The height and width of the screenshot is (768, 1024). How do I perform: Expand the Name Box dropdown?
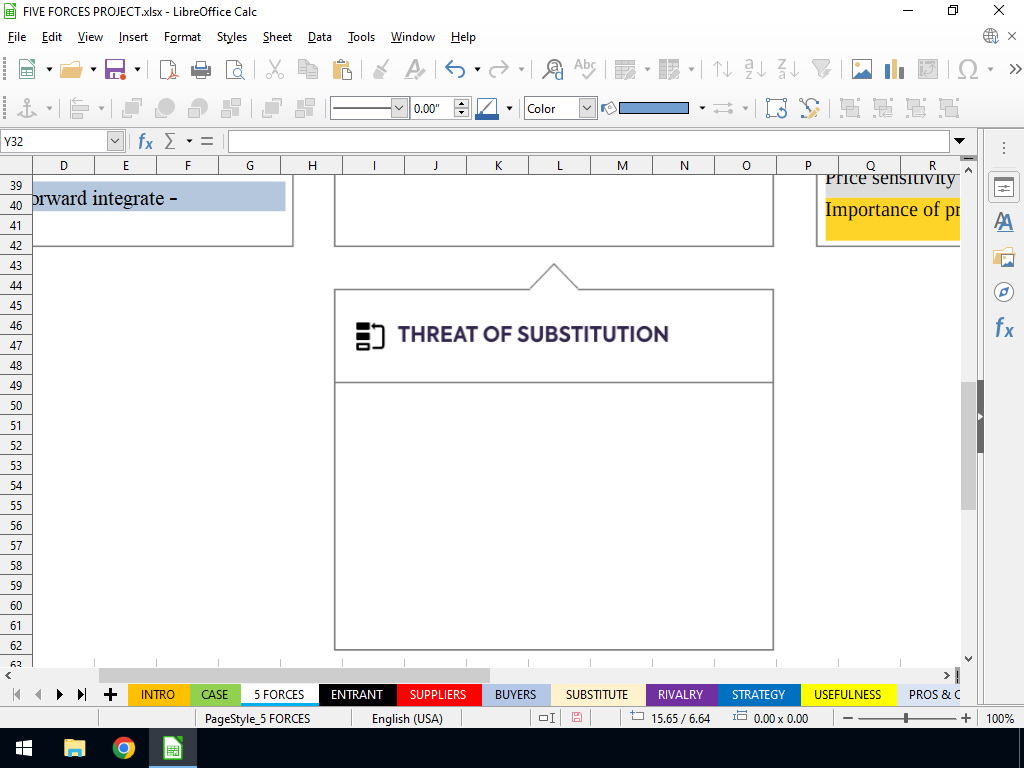coord(114,141)
